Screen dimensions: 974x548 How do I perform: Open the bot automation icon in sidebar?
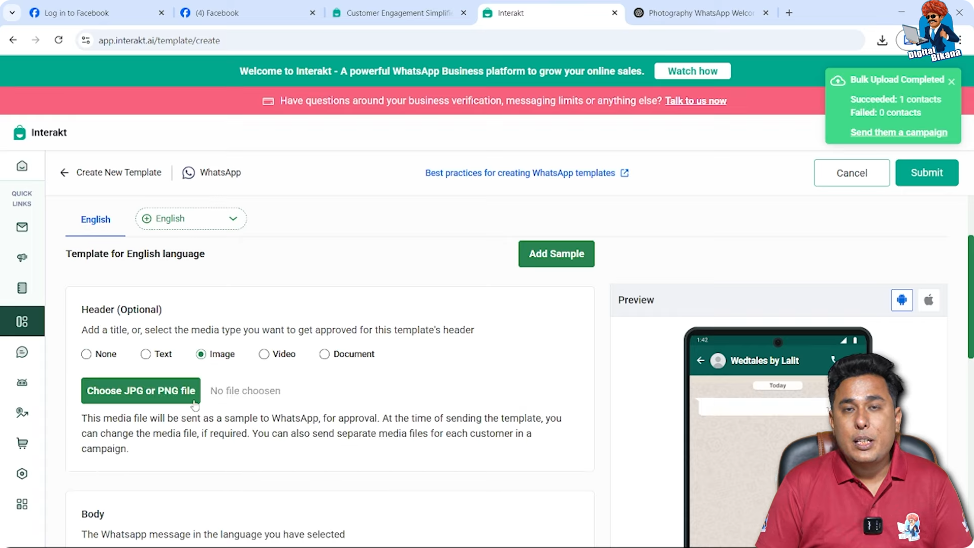22,383
